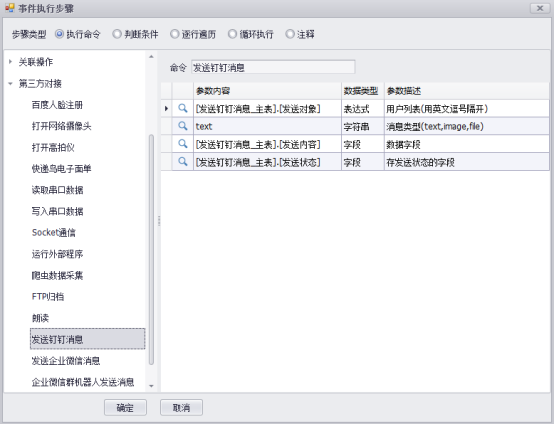
Task: Click the row indicator arrow of first row
Action: (x=166, y=108)
